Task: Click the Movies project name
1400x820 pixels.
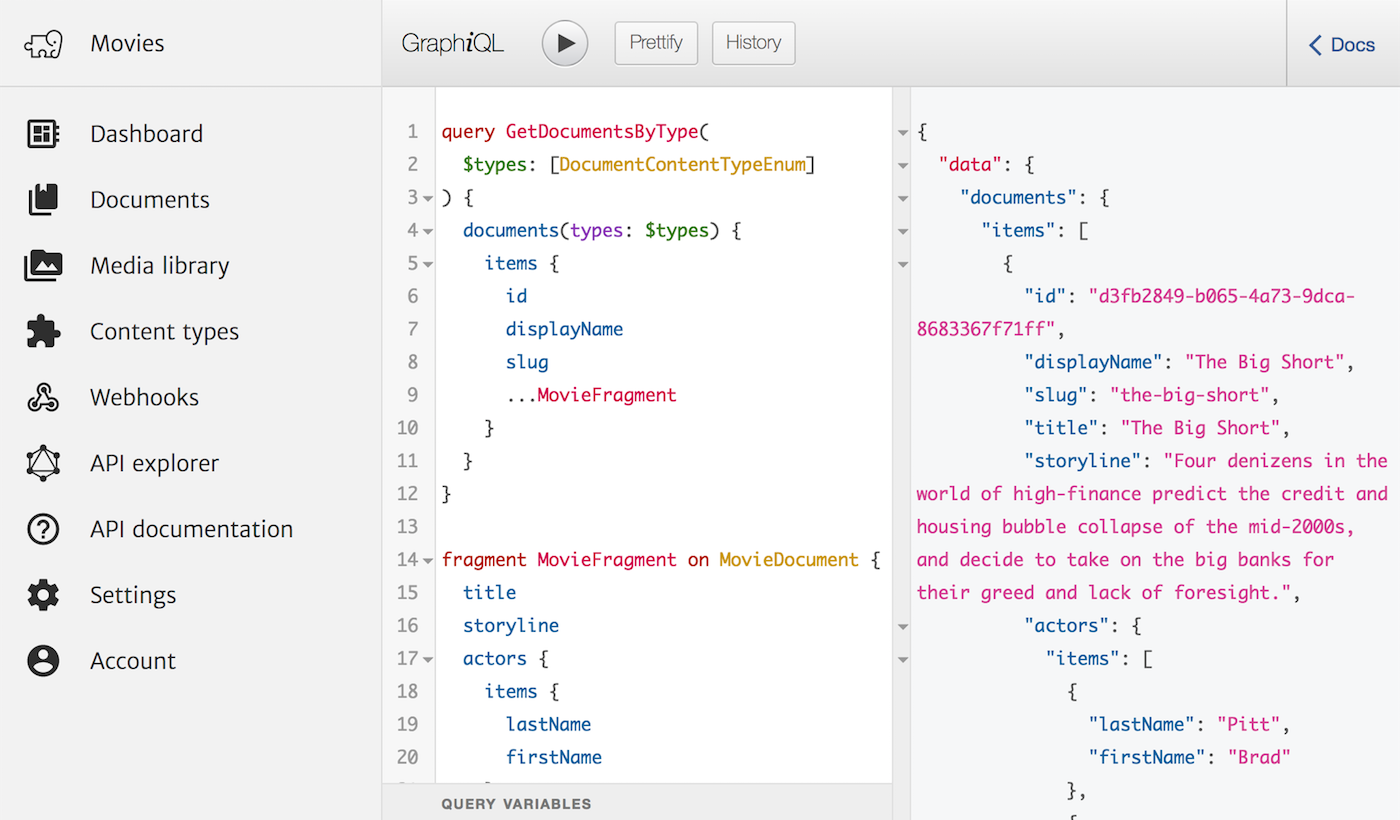Action: pyautogui.click(x=127, y=43)
